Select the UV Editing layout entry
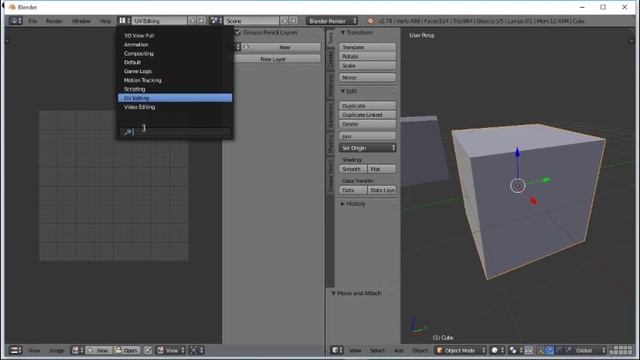 [175, 98]
